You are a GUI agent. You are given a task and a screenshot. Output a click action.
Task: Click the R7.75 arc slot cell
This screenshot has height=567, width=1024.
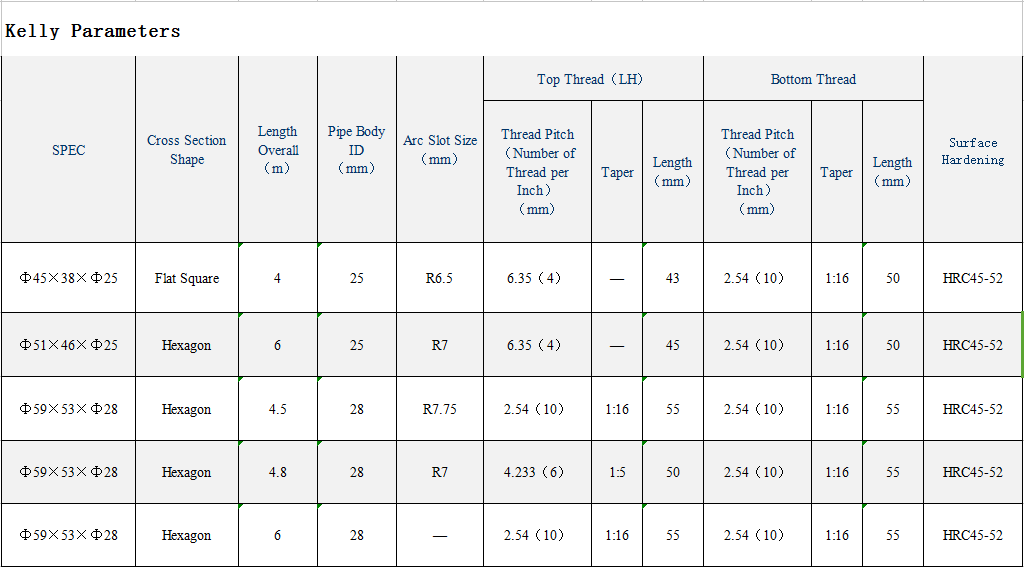tap(439, 409)
